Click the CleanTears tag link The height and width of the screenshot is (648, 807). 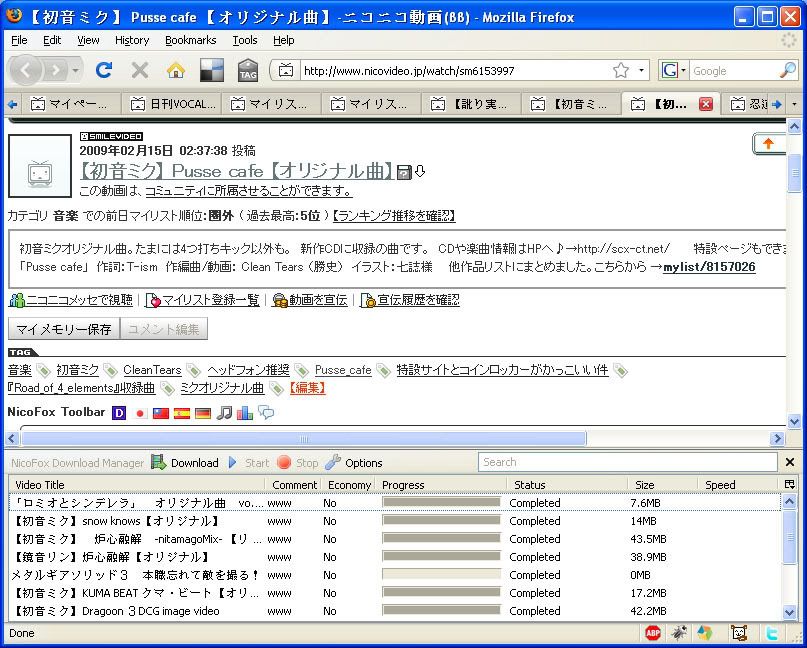(152, 370)
